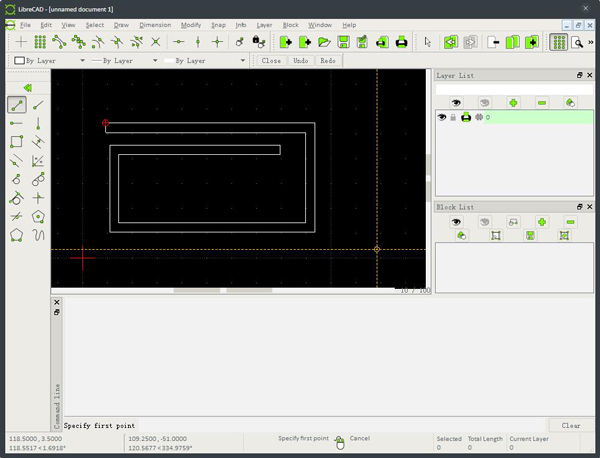
Task: Toggle restrict horizontal snapping
Action: coord(178,42)
